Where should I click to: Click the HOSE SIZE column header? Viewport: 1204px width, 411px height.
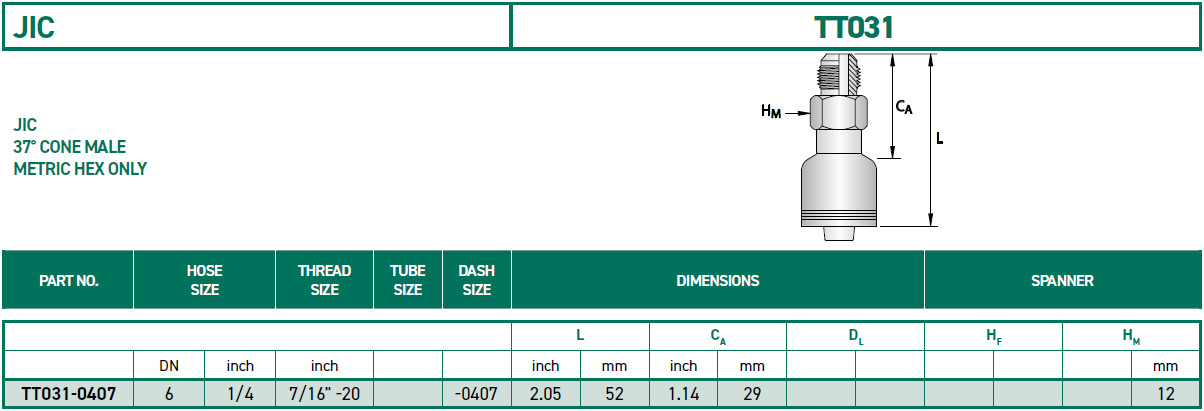click(x=204, y=281)
